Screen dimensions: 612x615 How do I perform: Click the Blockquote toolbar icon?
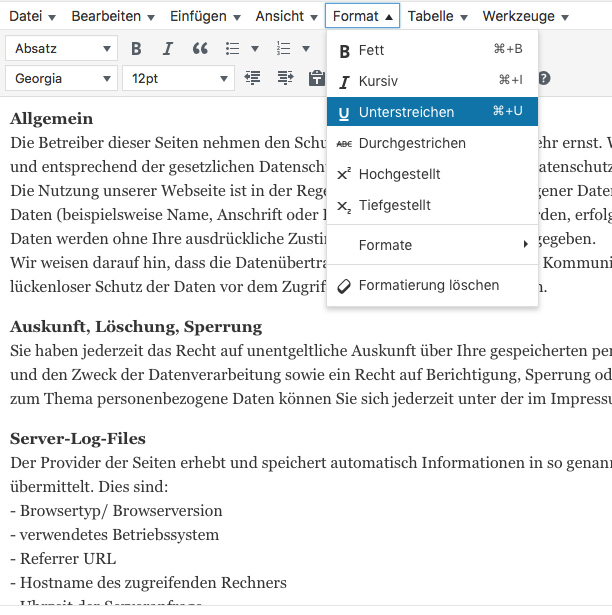click(200, 49)
